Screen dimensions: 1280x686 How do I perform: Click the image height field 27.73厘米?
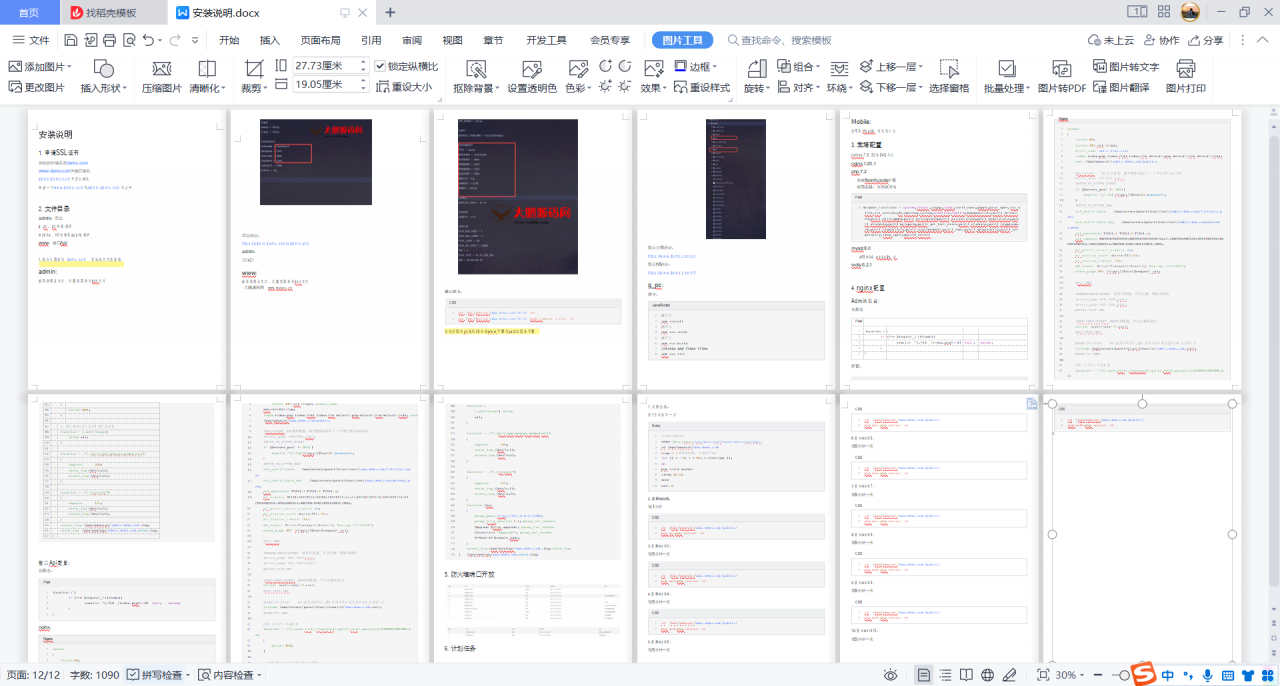[331, 66]
